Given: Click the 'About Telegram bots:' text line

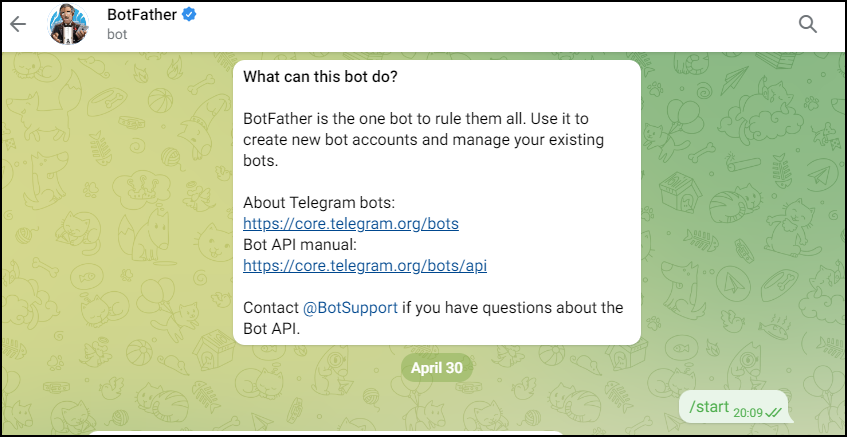Looking at the screenshot, I should pos(319,203).
